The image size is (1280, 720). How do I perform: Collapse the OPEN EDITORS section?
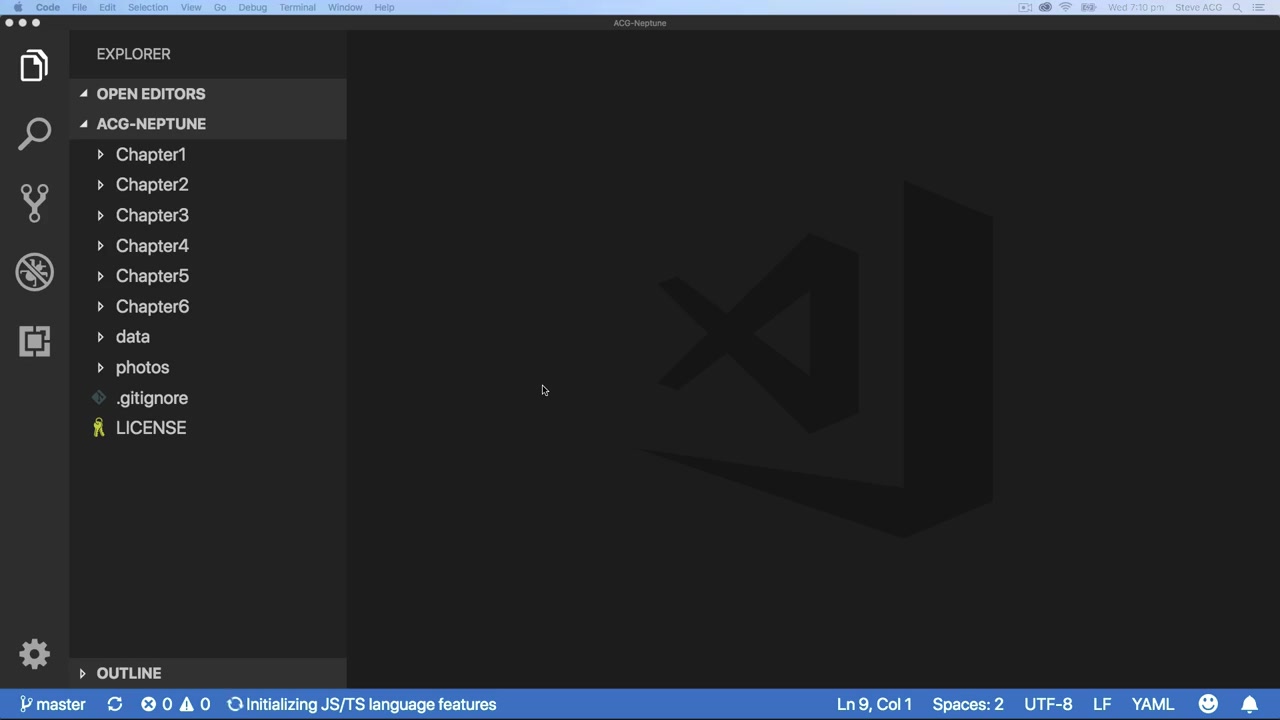pyautogui.click(x=83, y=94)
